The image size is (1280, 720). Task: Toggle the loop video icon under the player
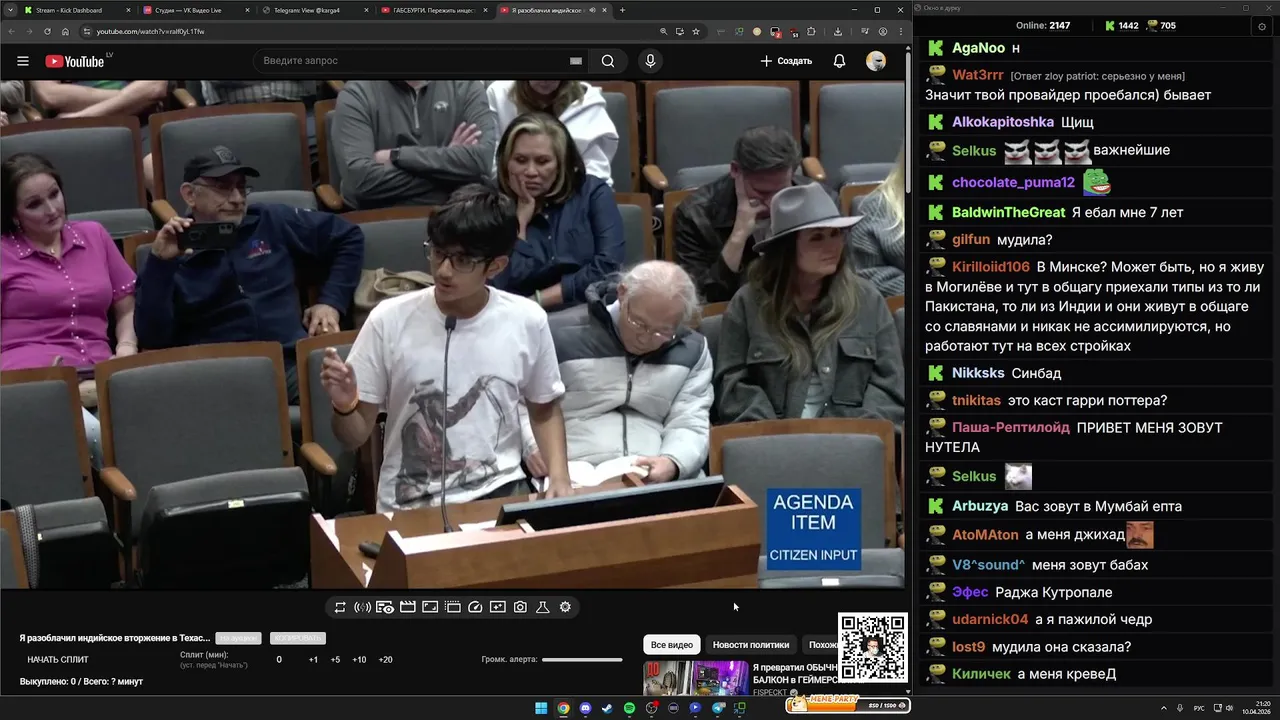pos(340,607)
